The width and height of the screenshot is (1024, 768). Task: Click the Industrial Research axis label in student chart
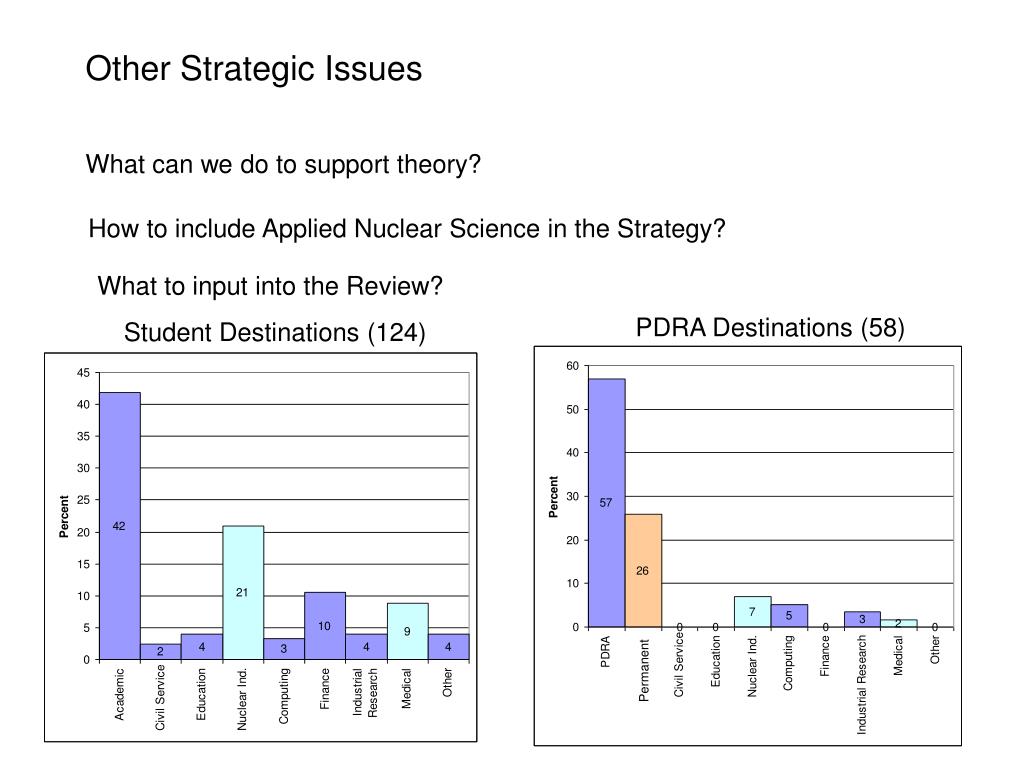365,692
